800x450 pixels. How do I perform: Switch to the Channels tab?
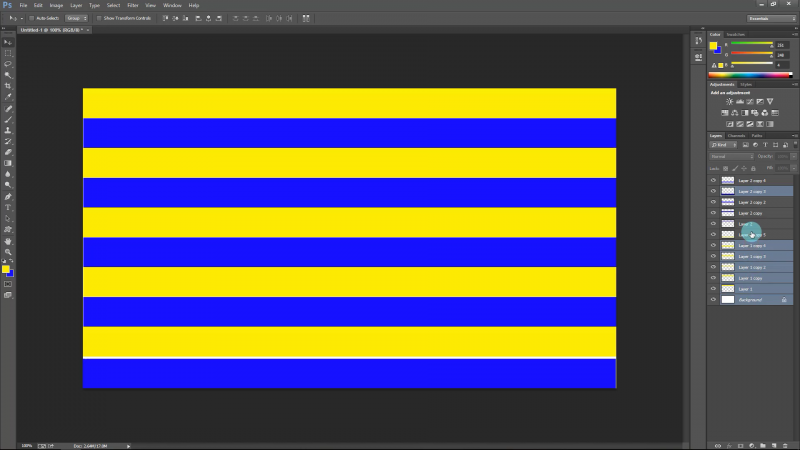[x=736, y=136]
